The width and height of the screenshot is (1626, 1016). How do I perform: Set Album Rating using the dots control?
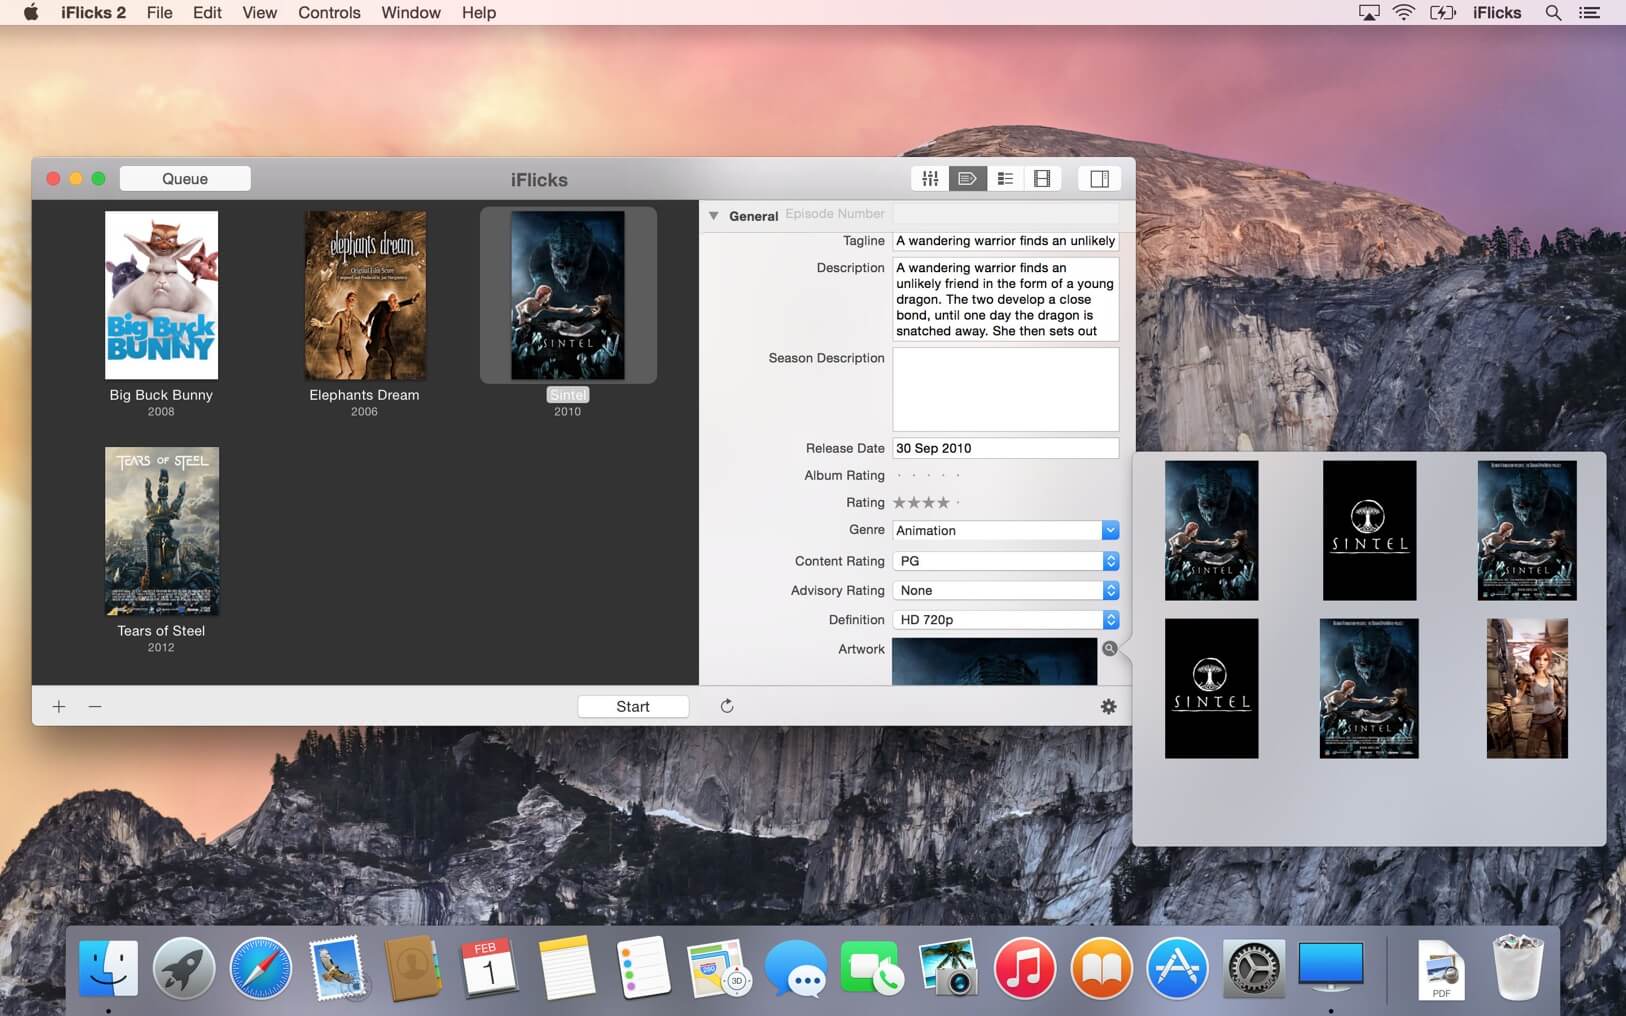coord(927,476)
